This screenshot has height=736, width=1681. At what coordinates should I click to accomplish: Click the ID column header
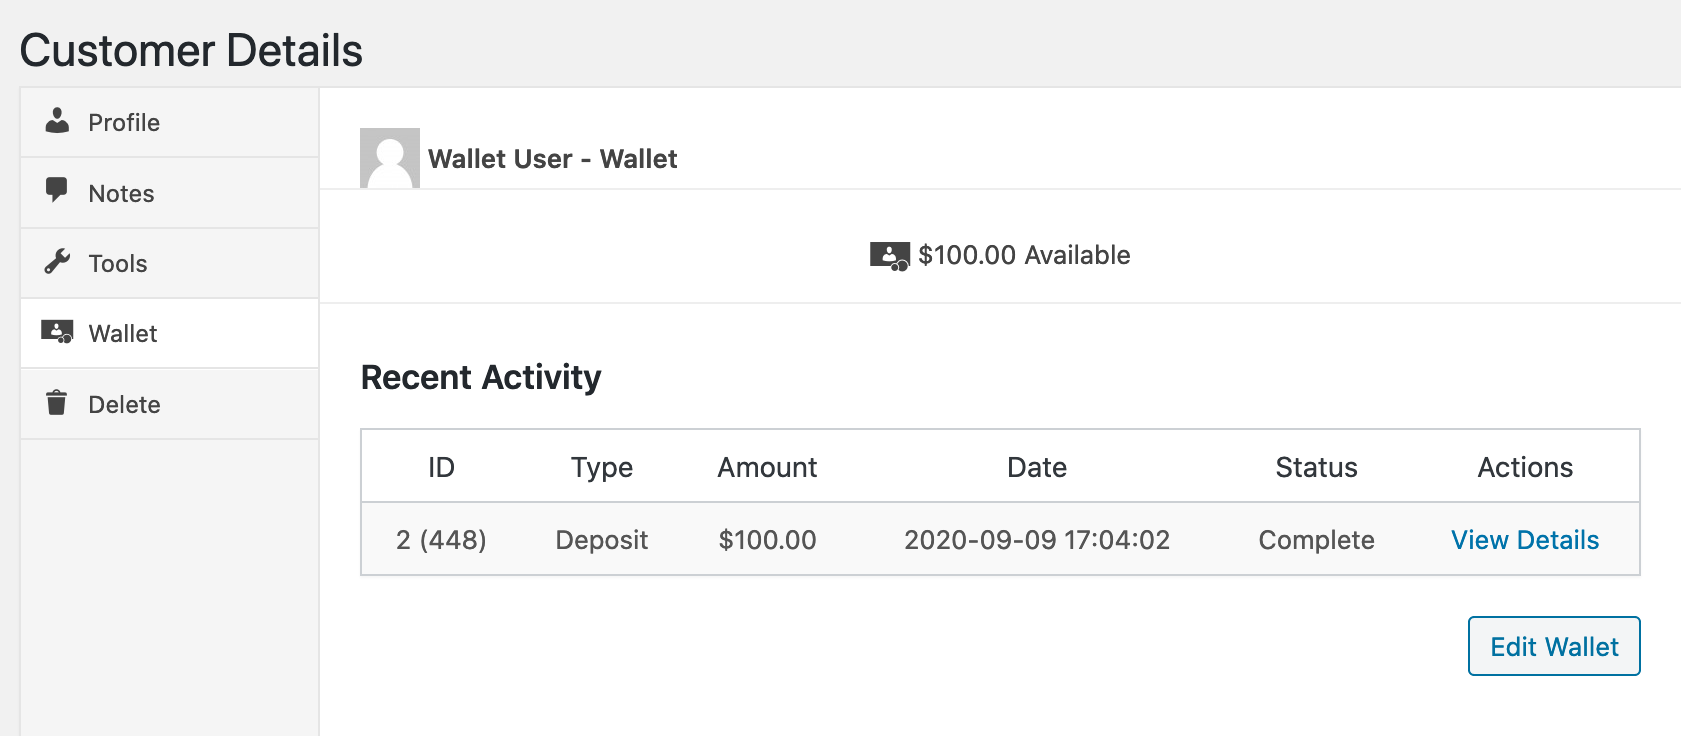pos(441,467)
